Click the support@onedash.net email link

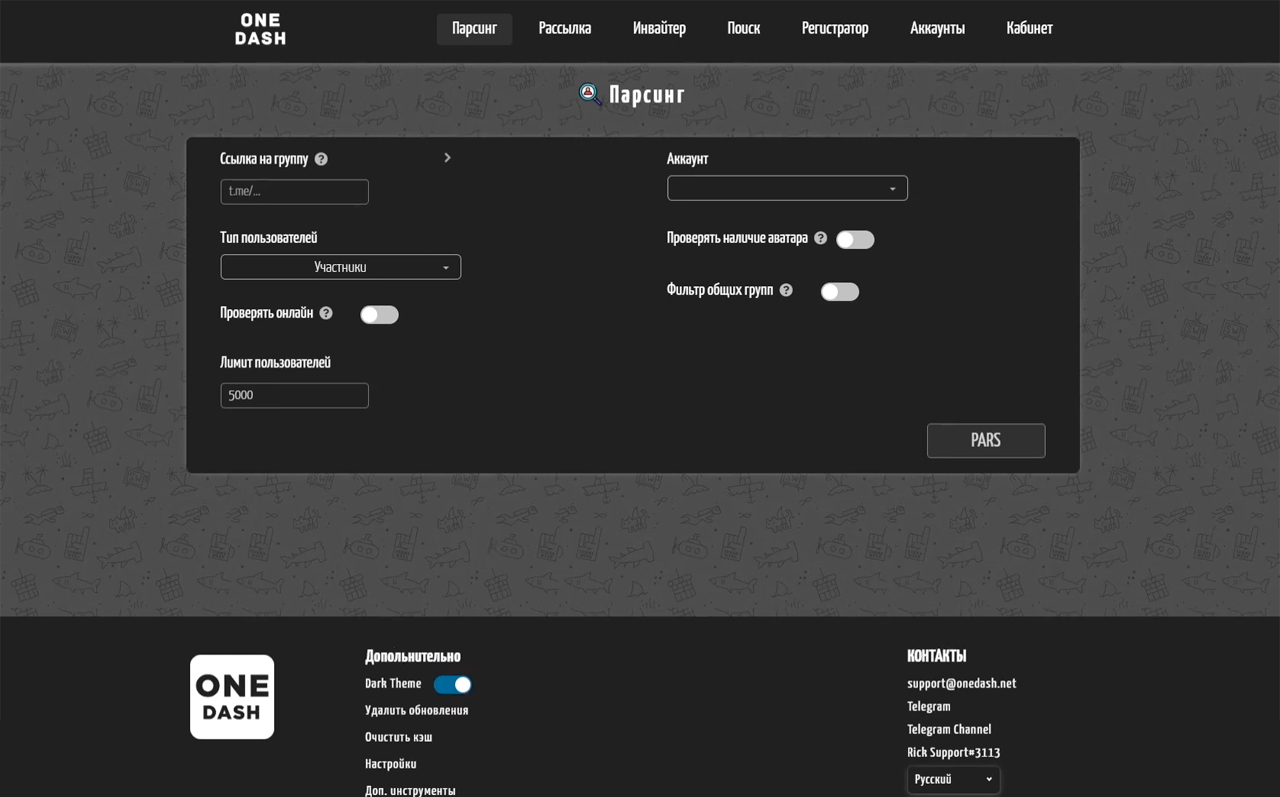(961, 684)
